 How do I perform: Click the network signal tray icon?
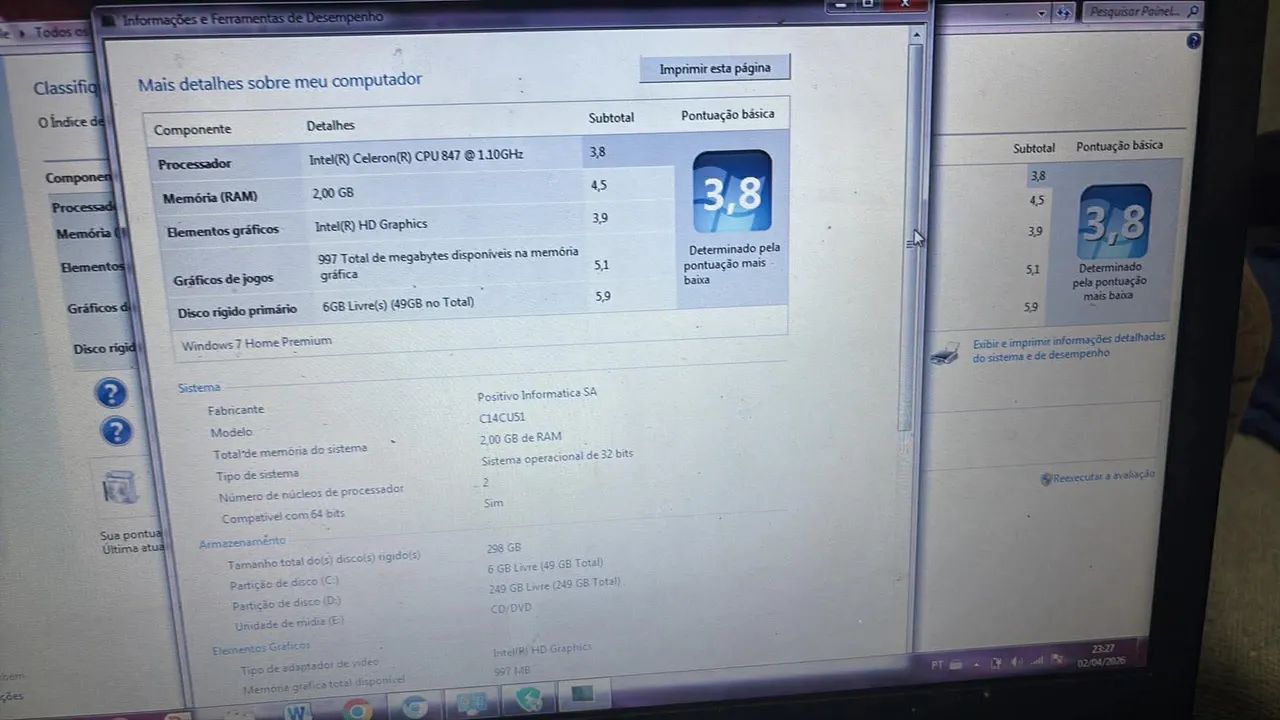(x=1036, y=661)
